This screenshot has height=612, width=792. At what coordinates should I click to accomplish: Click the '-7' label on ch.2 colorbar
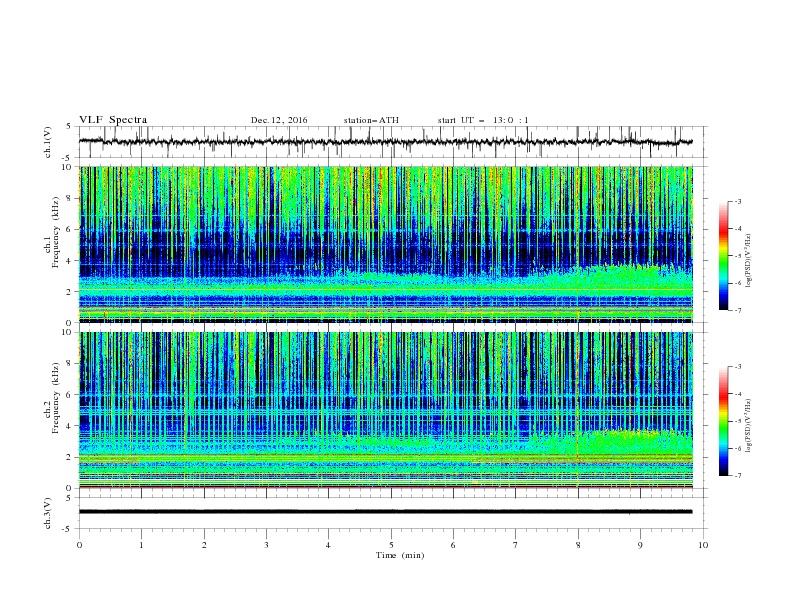[x=738, y=476]
